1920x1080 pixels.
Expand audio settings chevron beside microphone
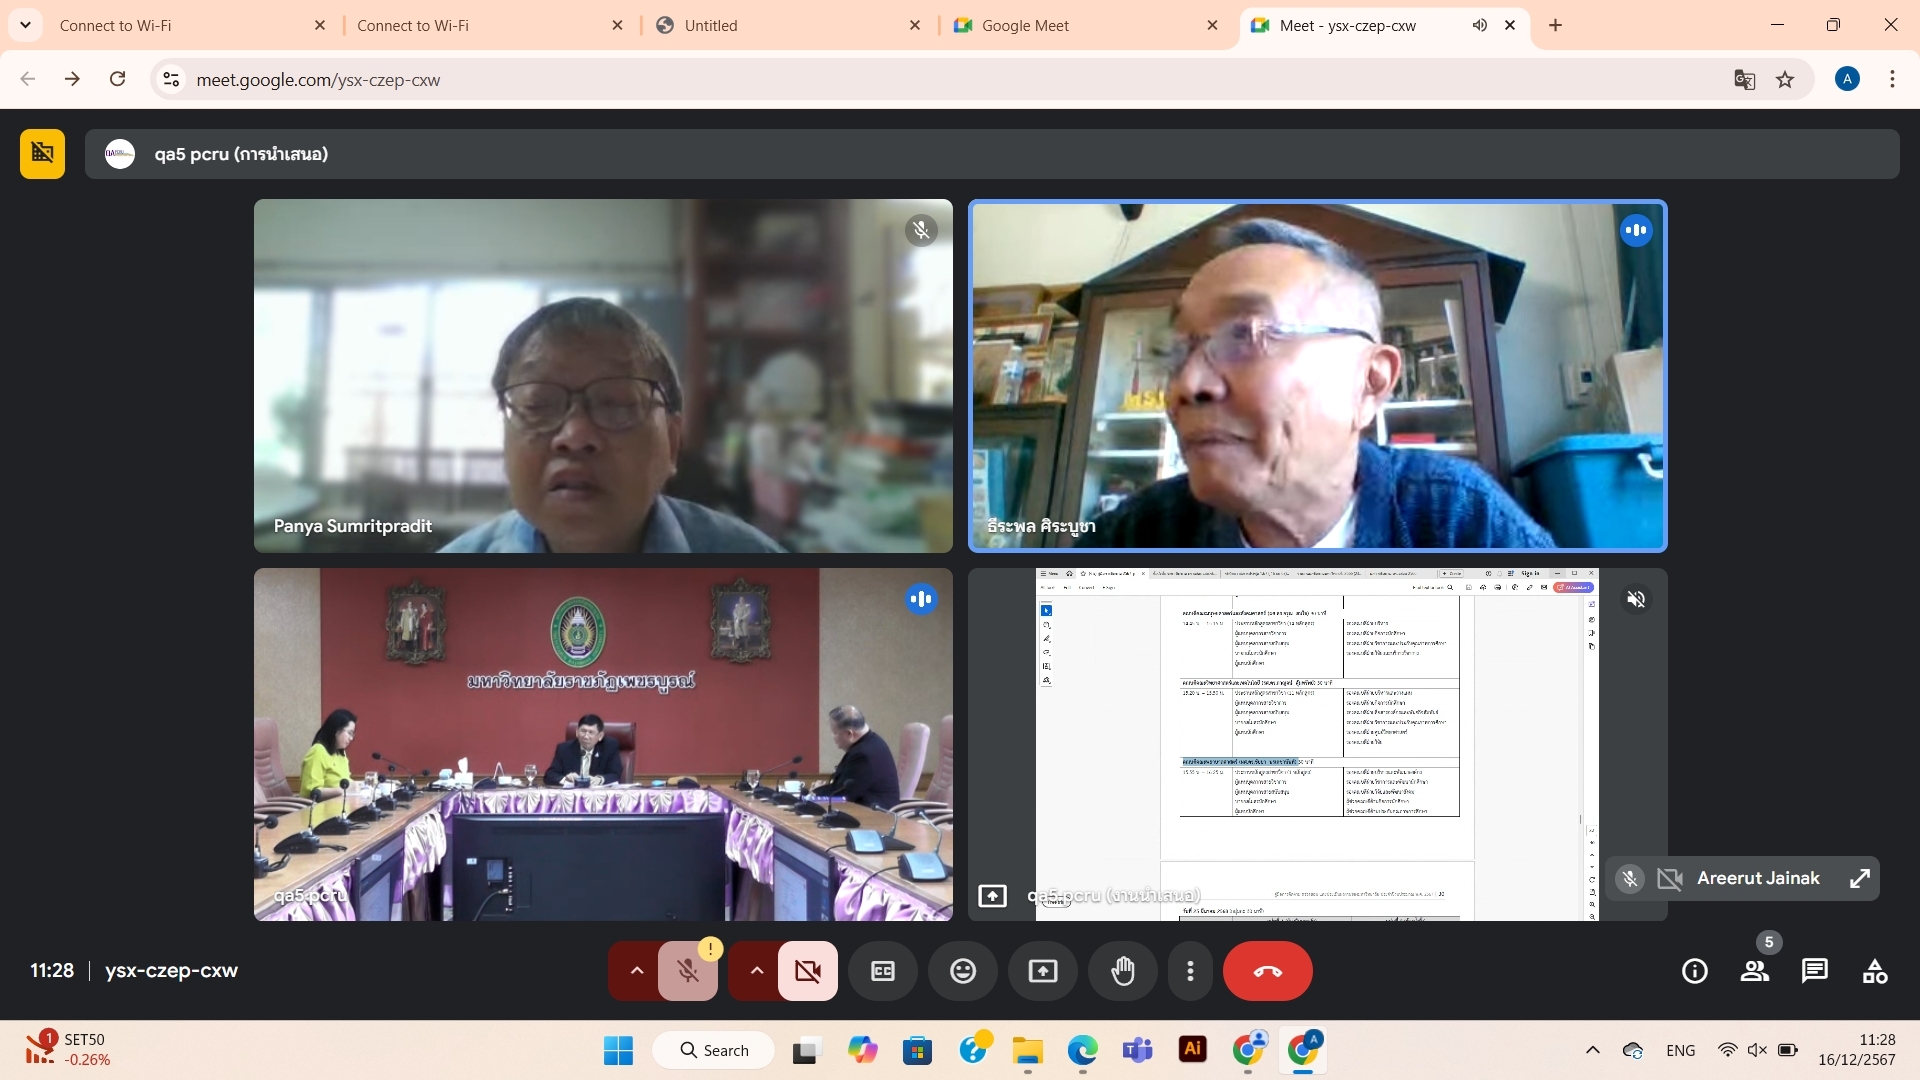tap(636, 971)
